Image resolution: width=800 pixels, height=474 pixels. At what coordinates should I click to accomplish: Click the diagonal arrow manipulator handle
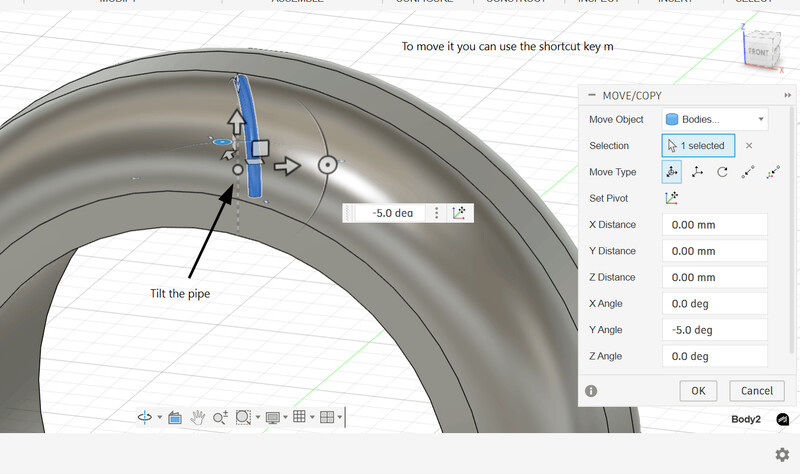[x=228, y=155]
